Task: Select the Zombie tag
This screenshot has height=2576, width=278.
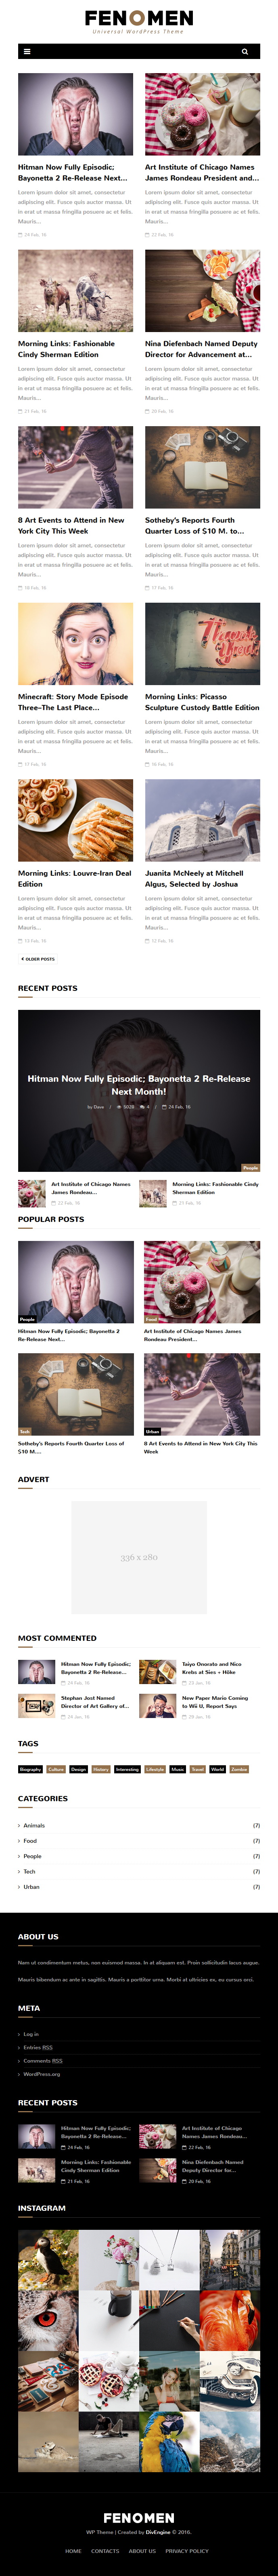Action: [x=239, y=1769]
